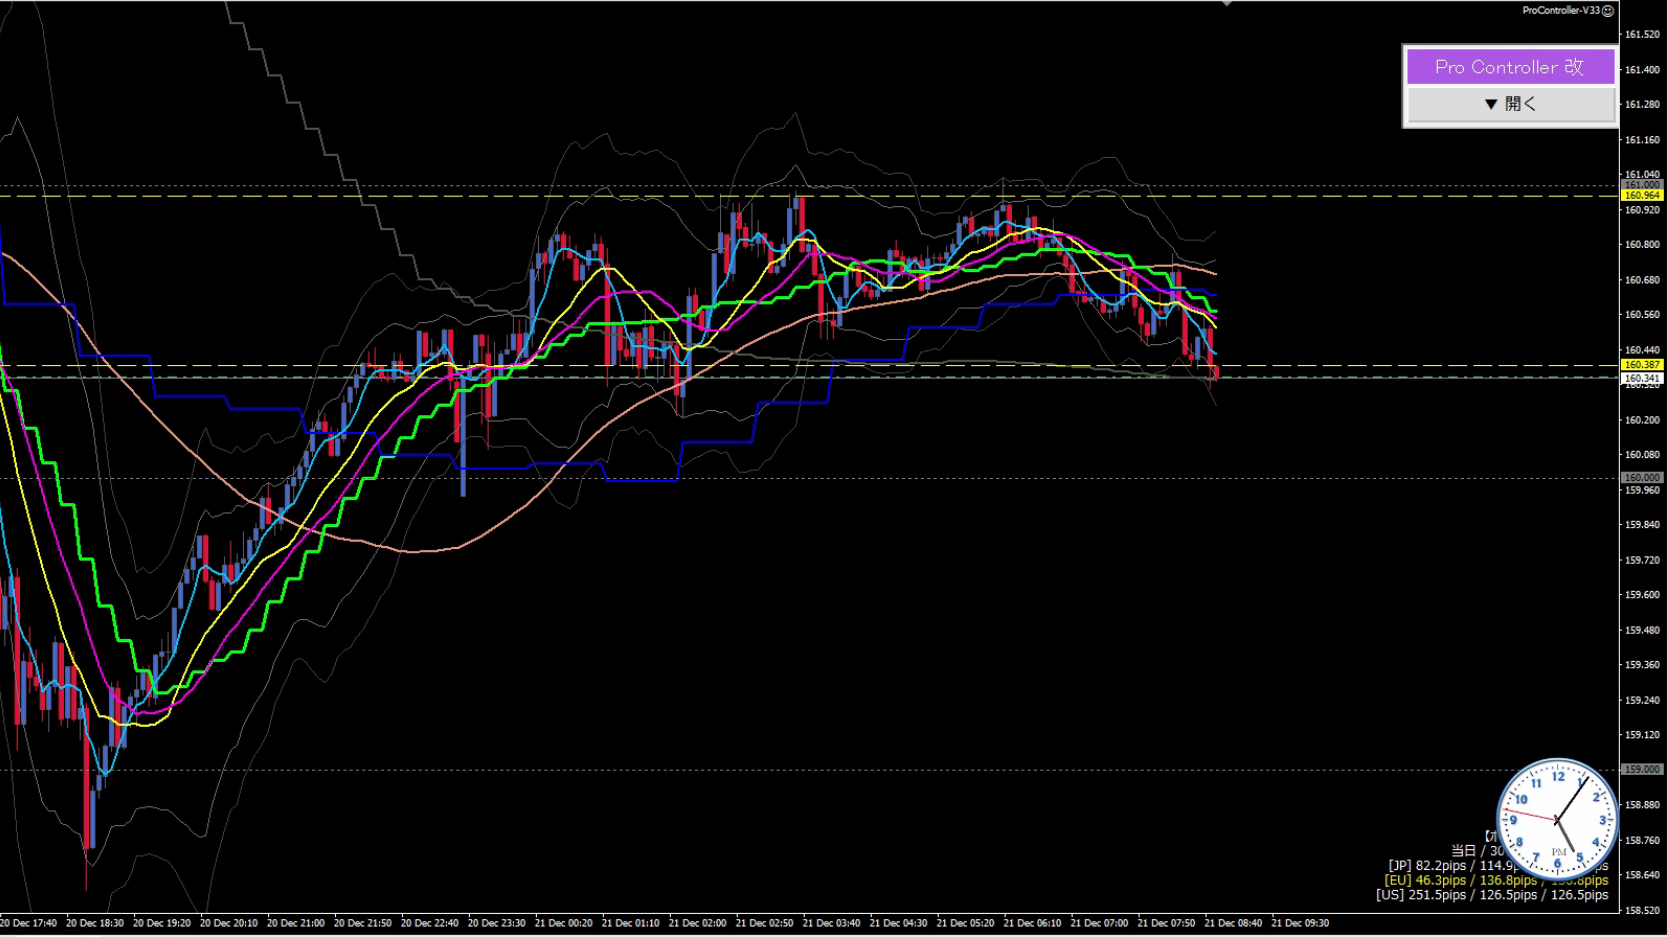Click the [EU] 46.3pips statistics line
The height and width of the screenshot is (937, 1667).
tap(1496, 880)
